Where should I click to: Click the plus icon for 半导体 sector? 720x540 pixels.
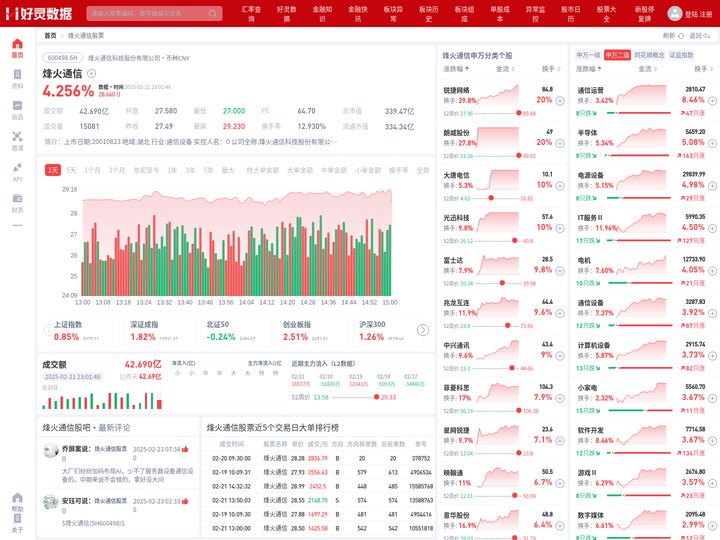712,143
